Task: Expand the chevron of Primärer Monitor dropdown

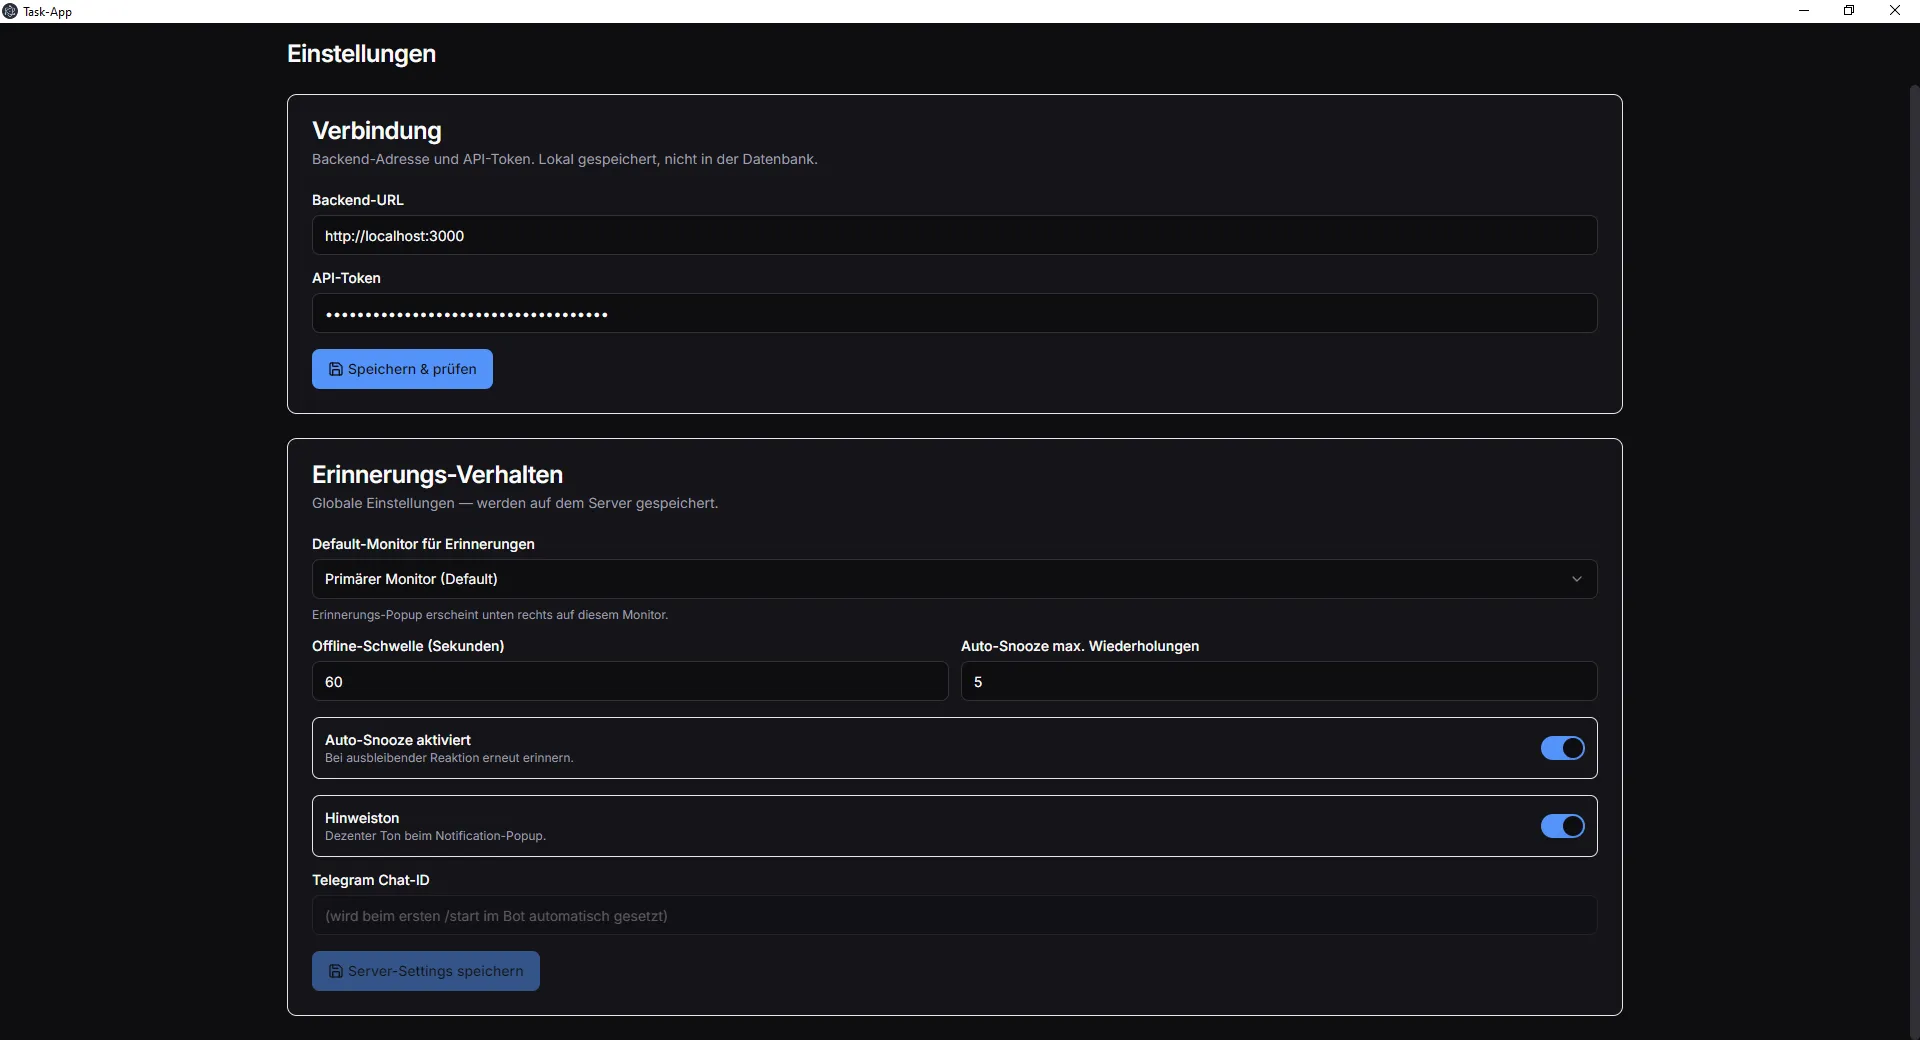Action: [1576, 579]
